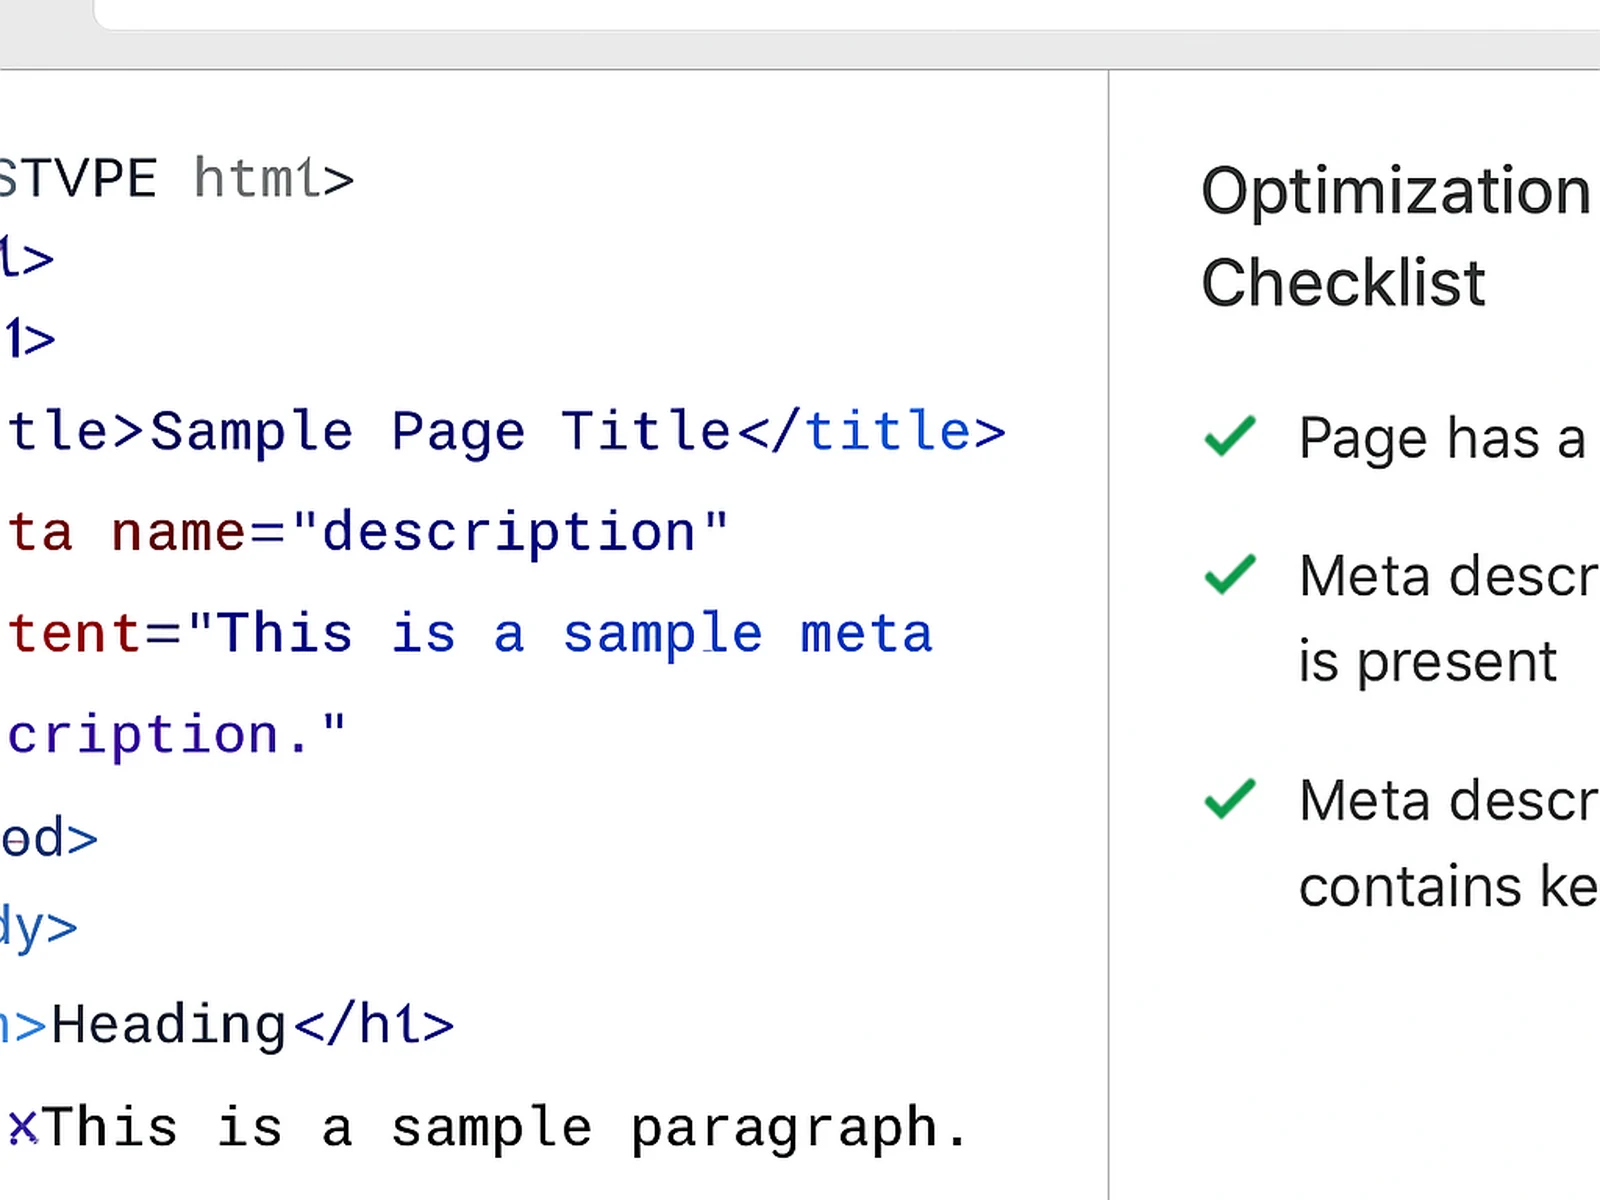Click the opening body tag line
Screen dimensions: 1600x1200
pyautogui.click(x=38, y=927)
